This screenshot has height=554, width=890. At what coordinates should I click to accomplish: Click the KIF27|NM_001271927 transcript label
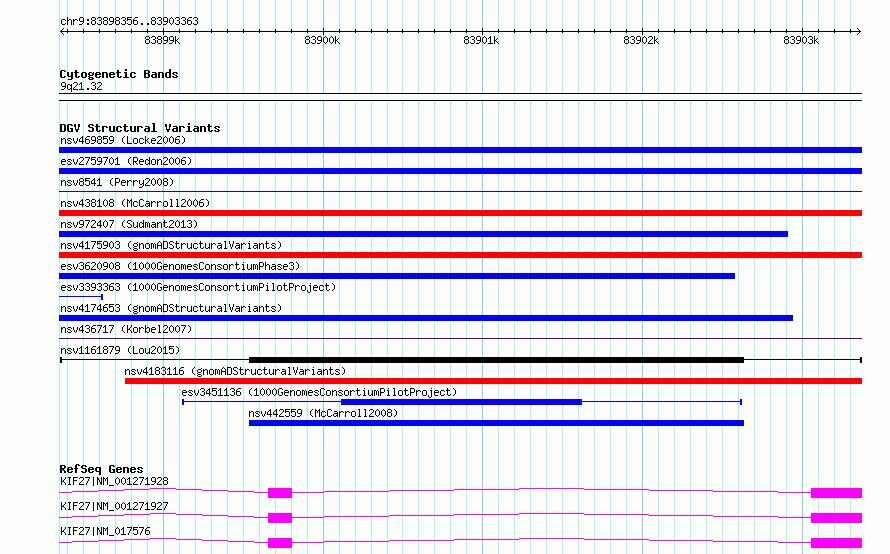coord(114,506)
